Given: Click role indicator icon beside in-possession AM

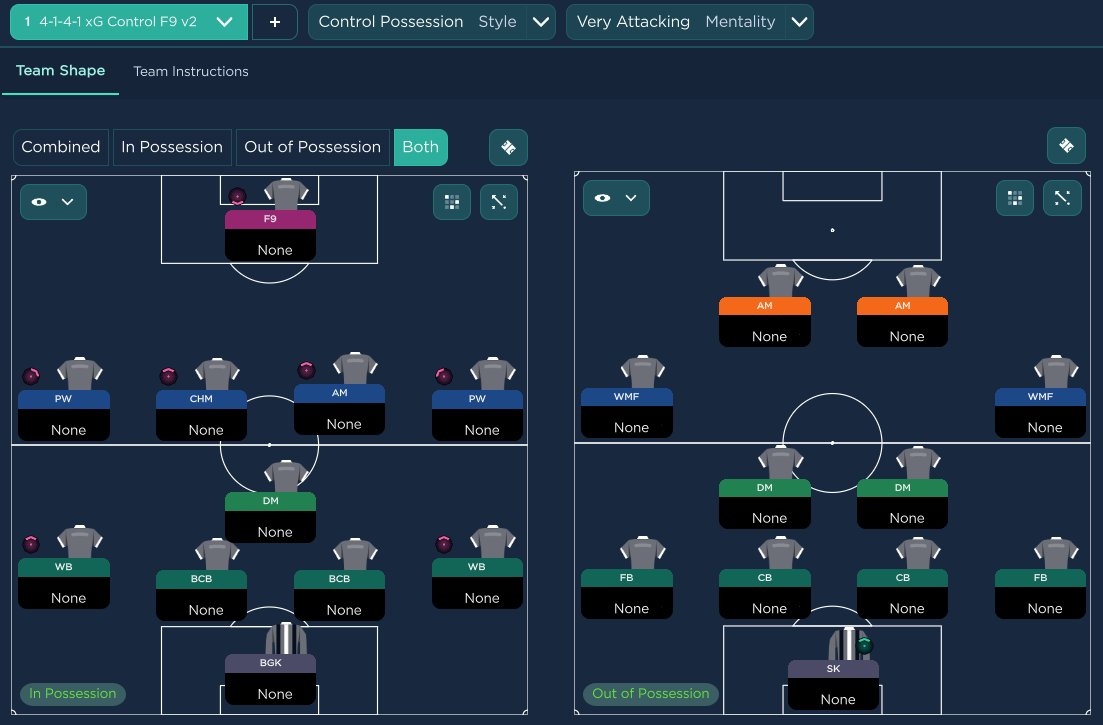Looking at the screenshot, I should click(x=306, y=370).
